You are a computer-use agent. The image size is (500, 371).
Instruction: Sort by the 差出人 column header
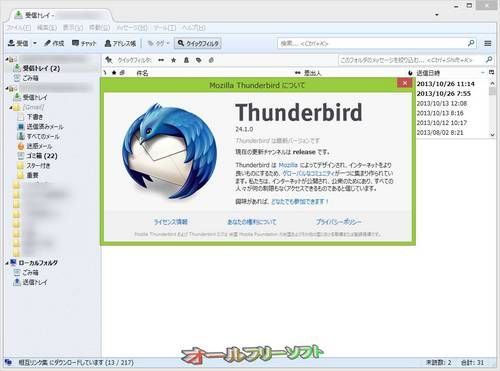coord(312,73)
